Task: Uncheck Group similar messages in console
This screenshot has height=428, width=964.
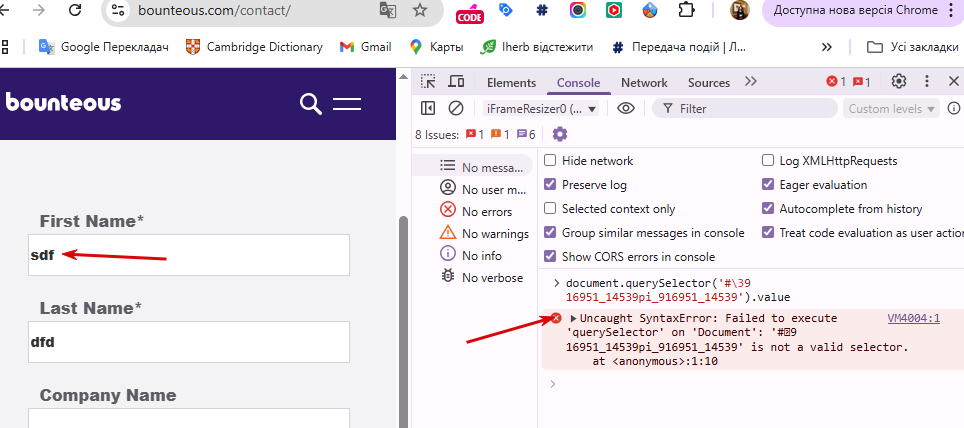Action: tap(550, 232)
